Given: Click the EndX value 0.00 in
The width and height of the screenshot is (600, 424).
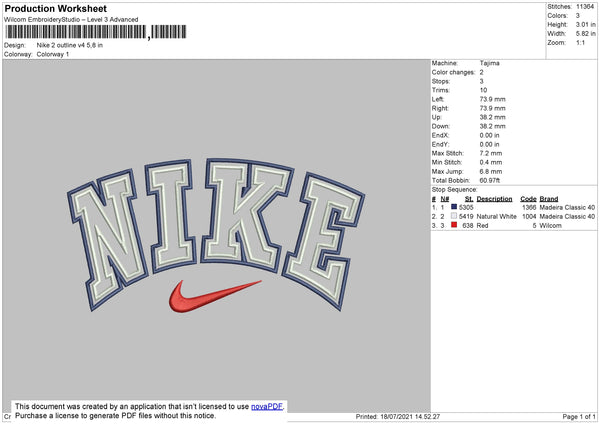Looking at the screenshot, I should (x=489, y=135).
